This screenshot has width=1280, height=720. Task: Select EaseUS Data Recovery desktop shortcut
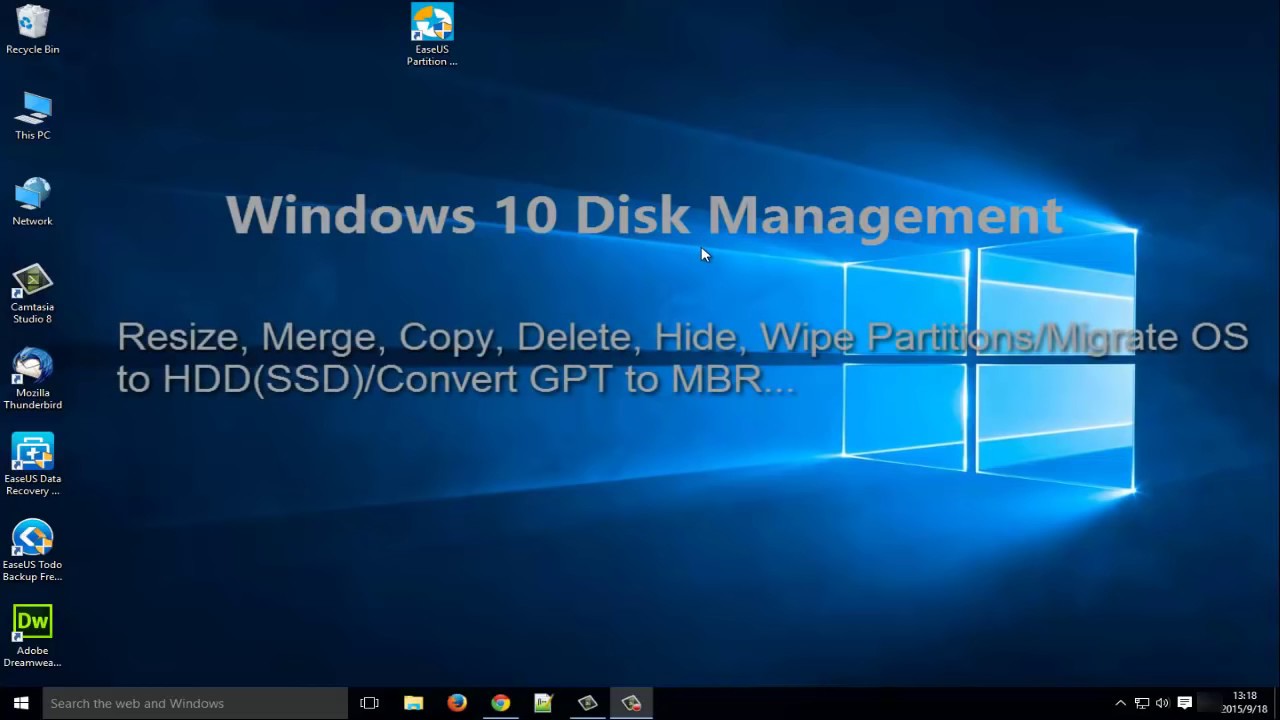[32, 465]
